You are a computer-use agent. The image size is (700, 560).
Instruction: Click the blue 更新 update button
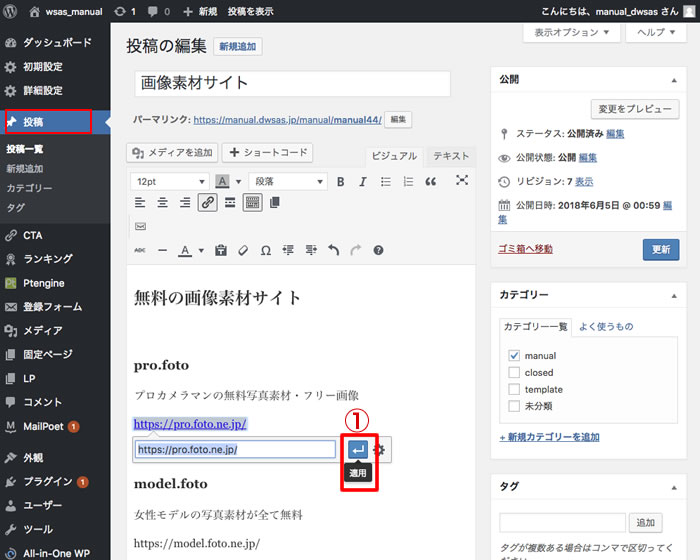tap(660, 250)
